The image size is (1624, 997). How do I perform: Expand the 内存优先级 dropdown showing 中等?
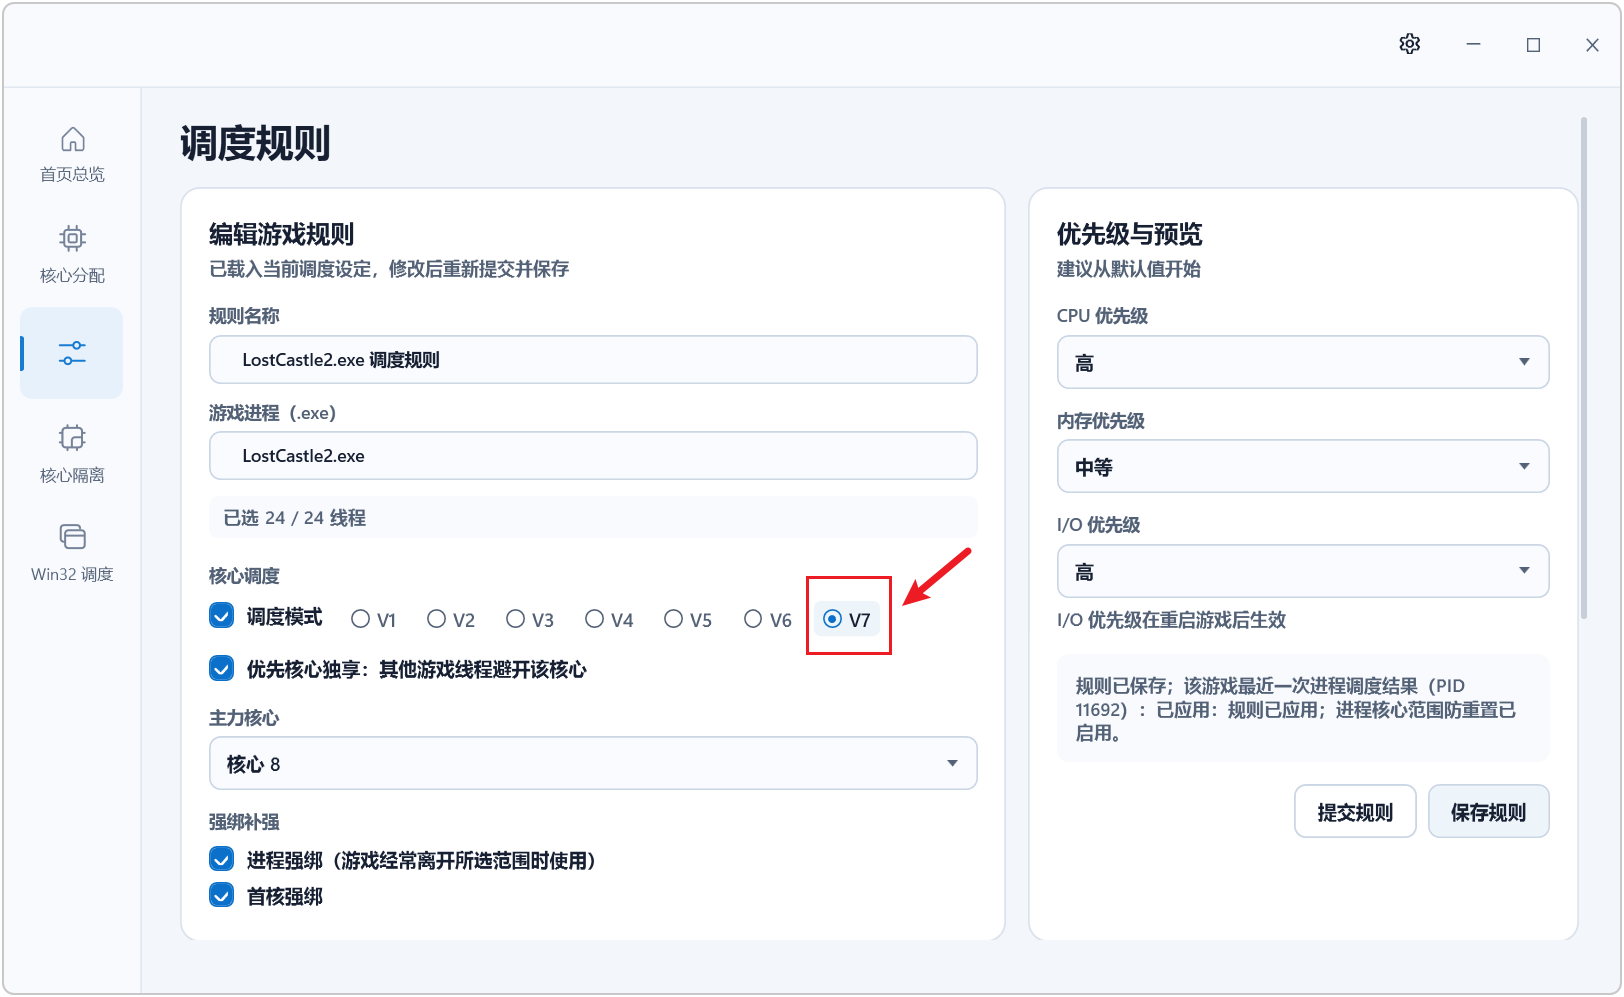[x=1303, y=466]
